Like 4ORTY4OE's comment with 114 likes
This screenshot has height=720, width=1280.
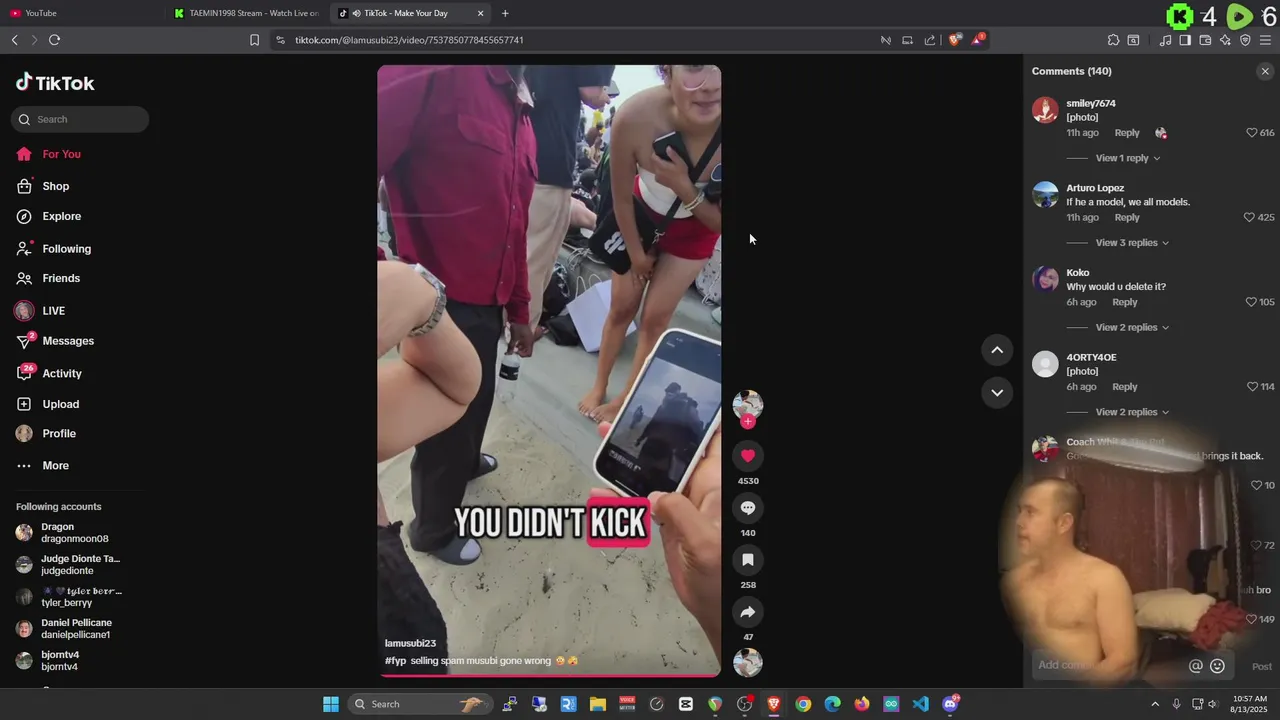coord(1252,387)
